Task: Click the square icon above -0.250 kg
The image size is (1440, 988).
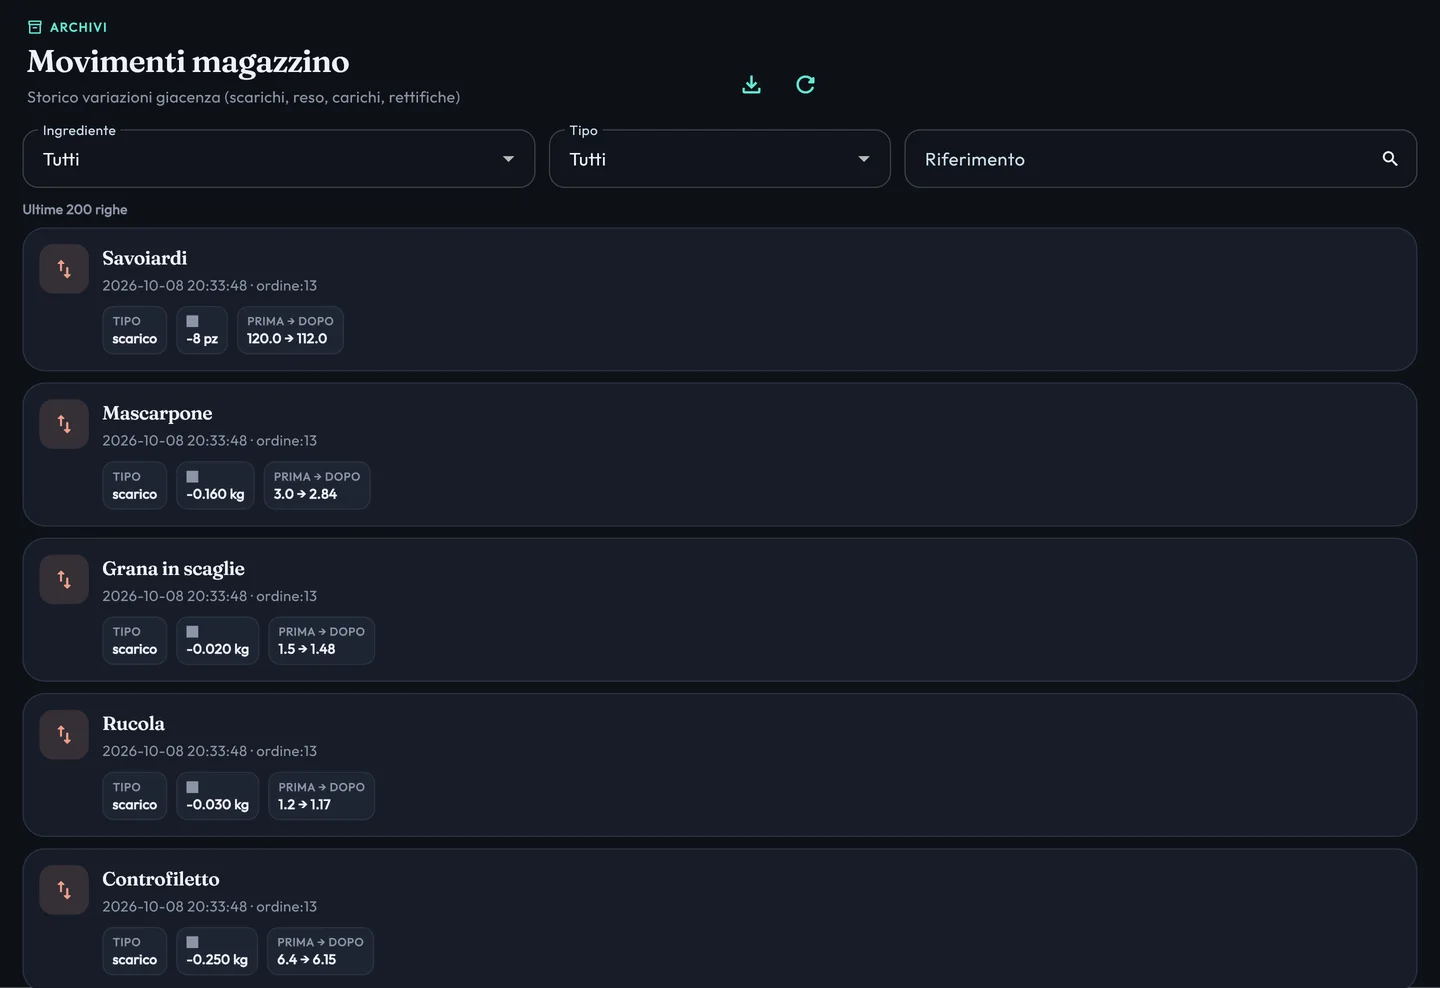Action: 193,942
